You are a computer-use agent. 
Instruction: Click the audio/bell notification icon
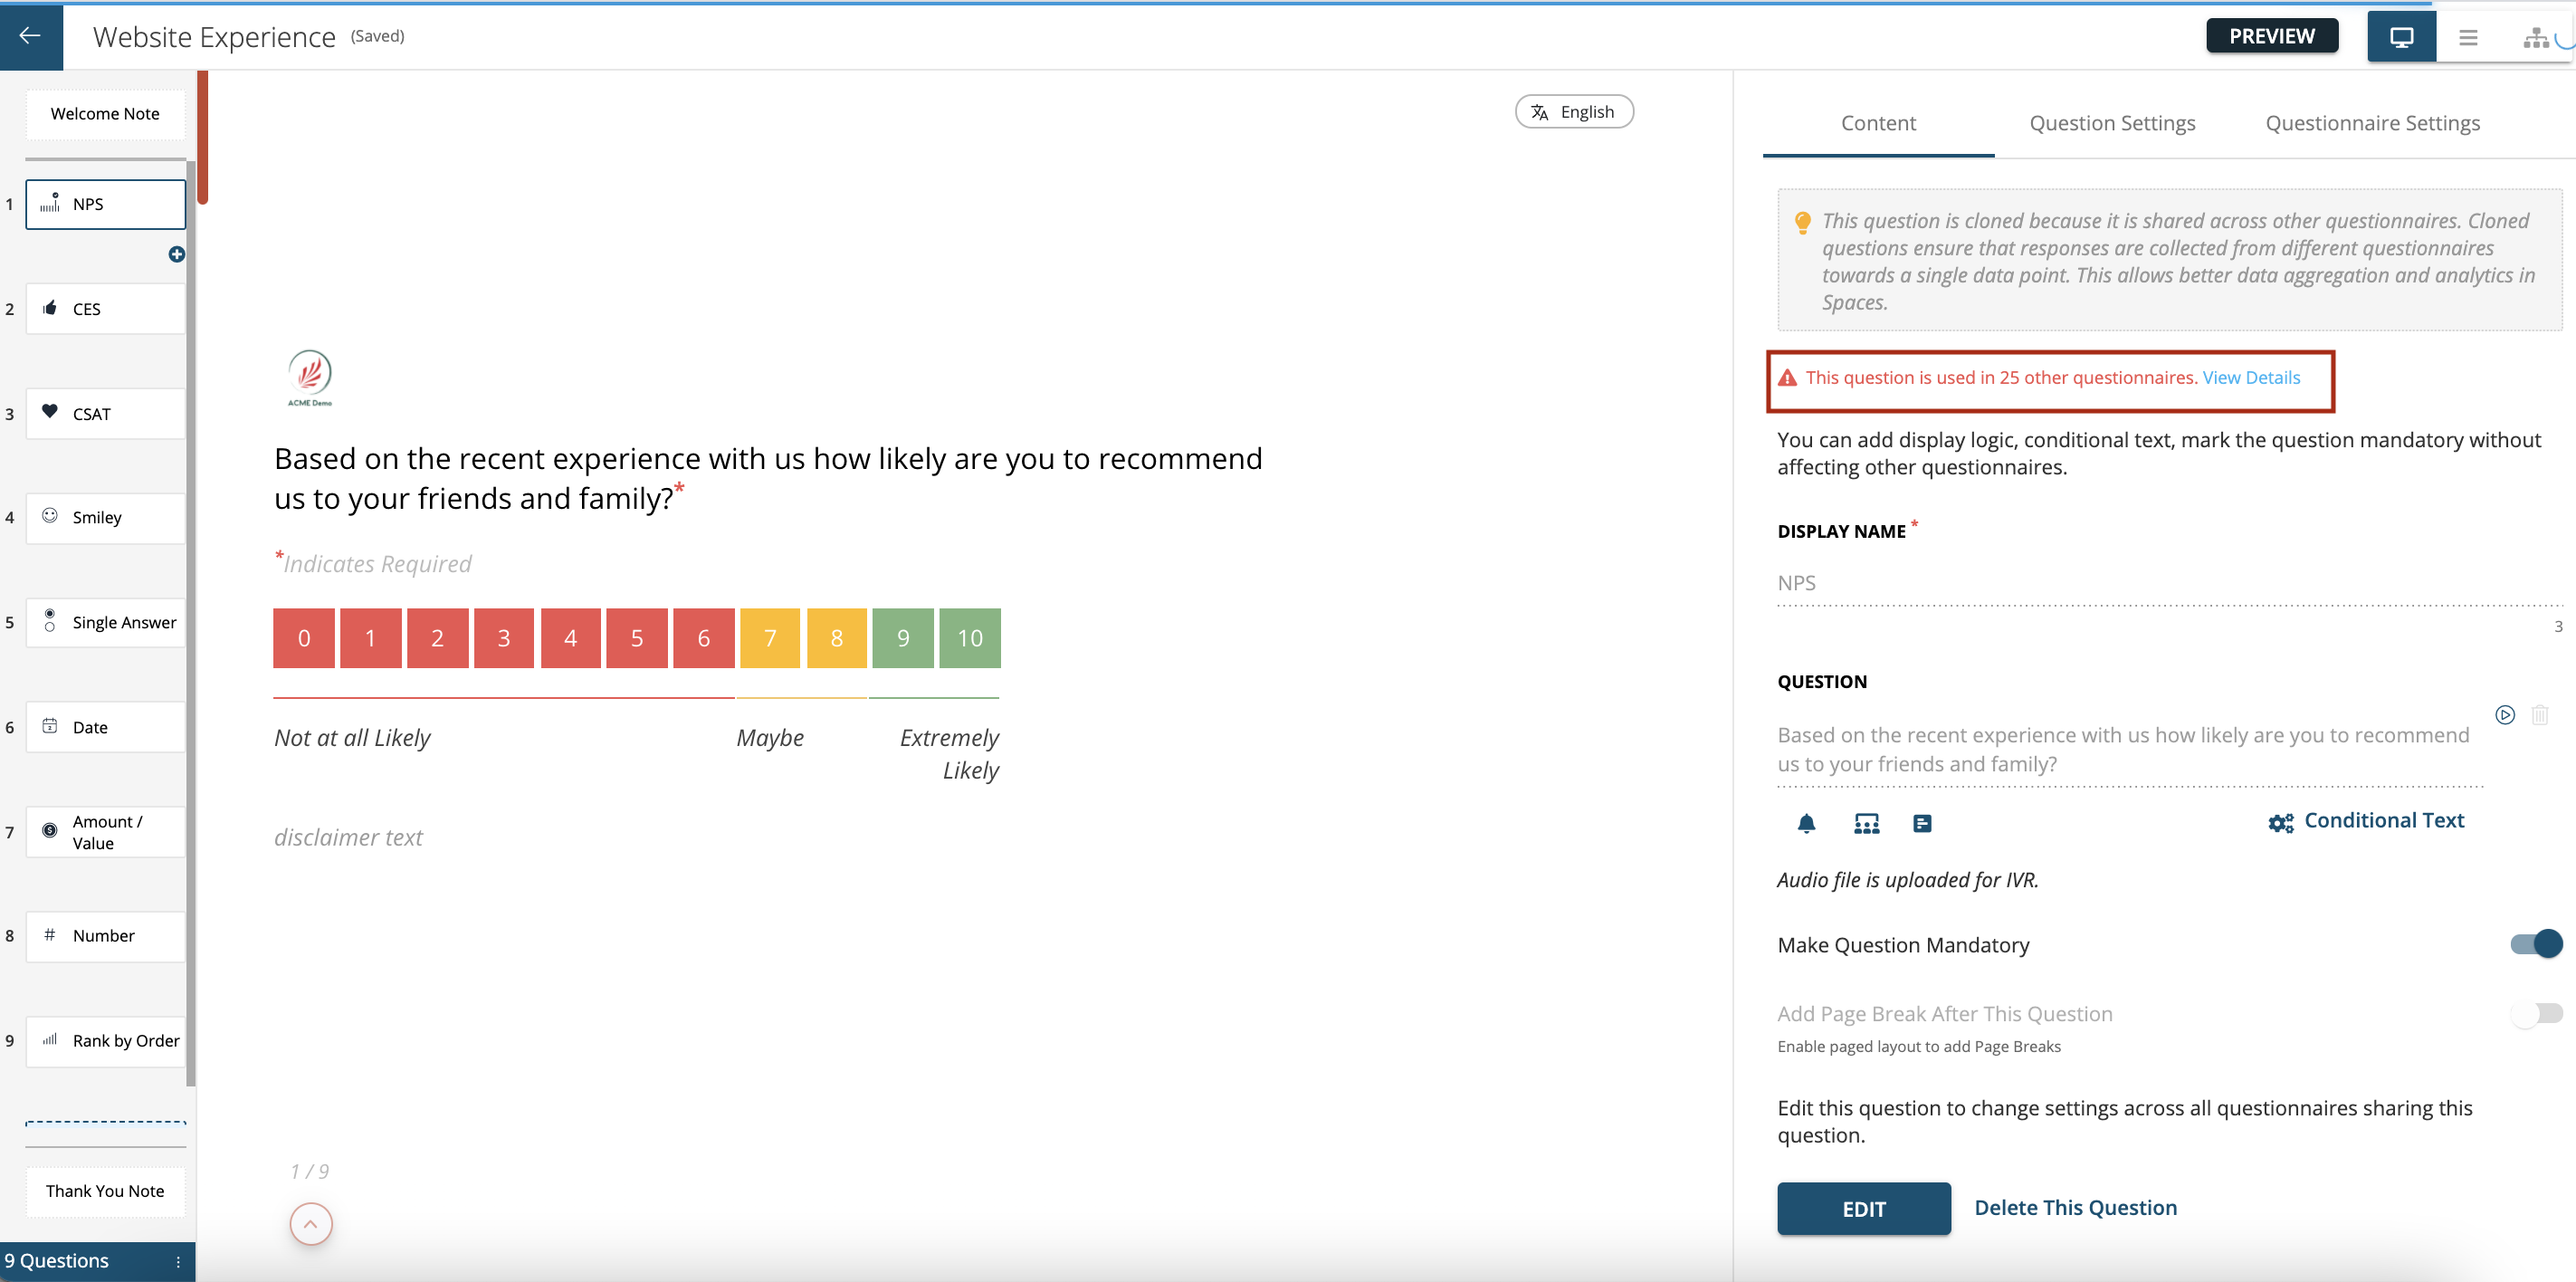[x=1808, y=824]
